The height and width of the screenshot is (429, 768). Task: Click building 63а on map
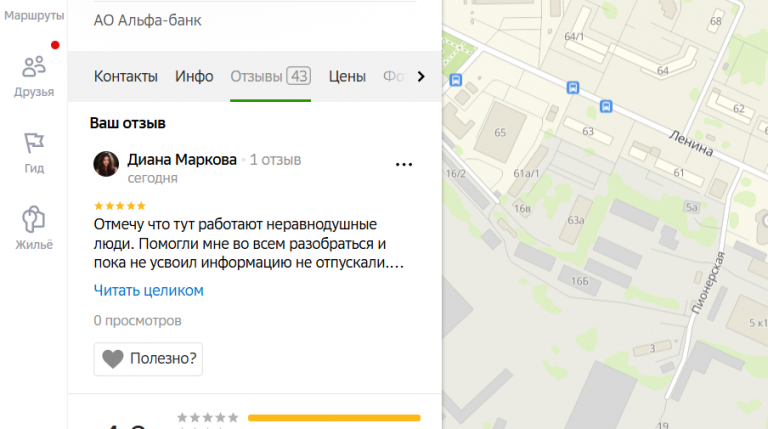(576, 220)
